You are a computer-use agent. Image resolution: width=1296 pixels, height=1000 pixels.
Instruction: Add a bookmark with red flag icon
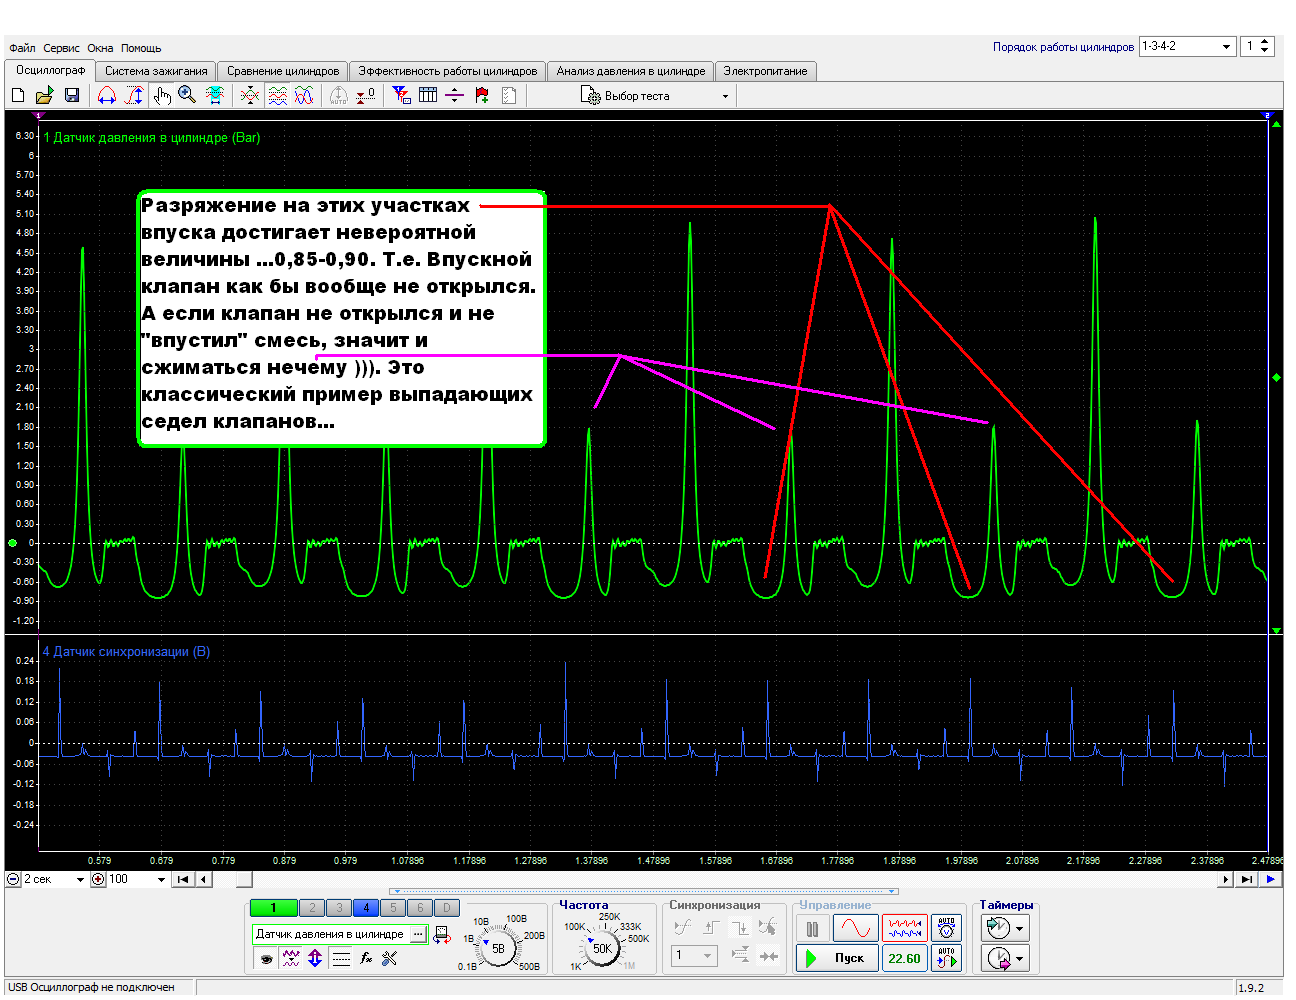pos(481,95)
